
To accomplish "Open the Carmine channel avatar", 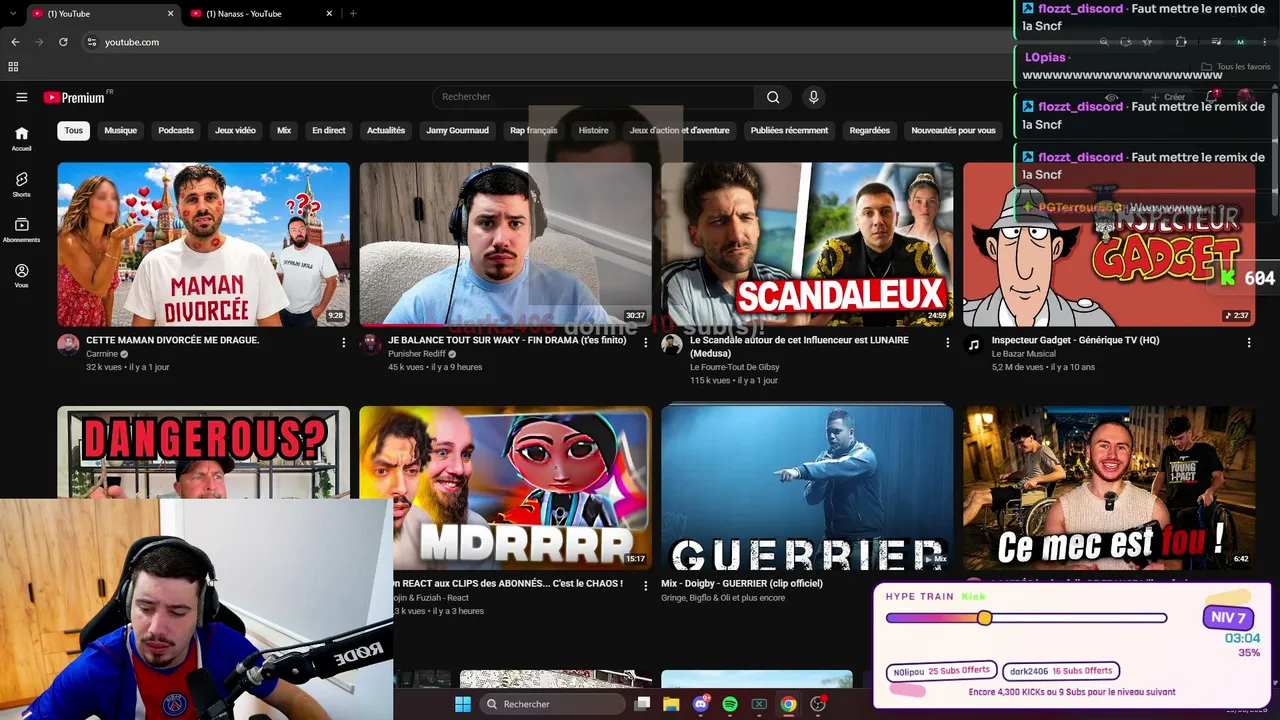I will (68, 345).
